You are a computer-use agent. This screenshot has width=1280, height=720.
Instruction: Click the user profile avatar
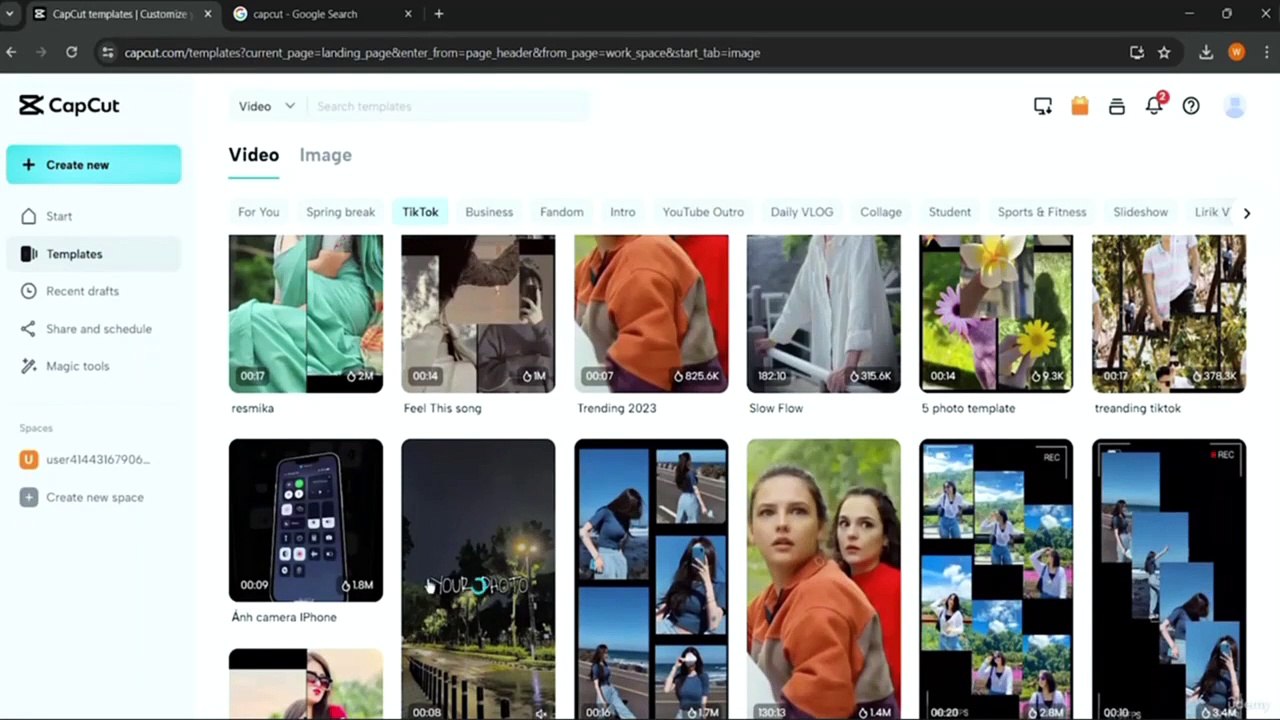(1235, 106)
